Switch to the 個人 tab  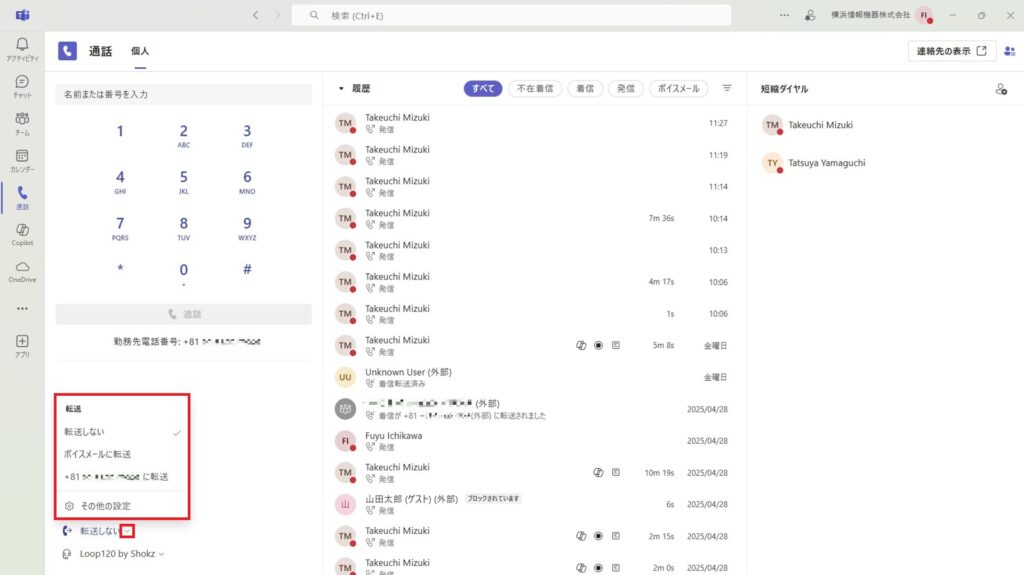tap(140, 51)
